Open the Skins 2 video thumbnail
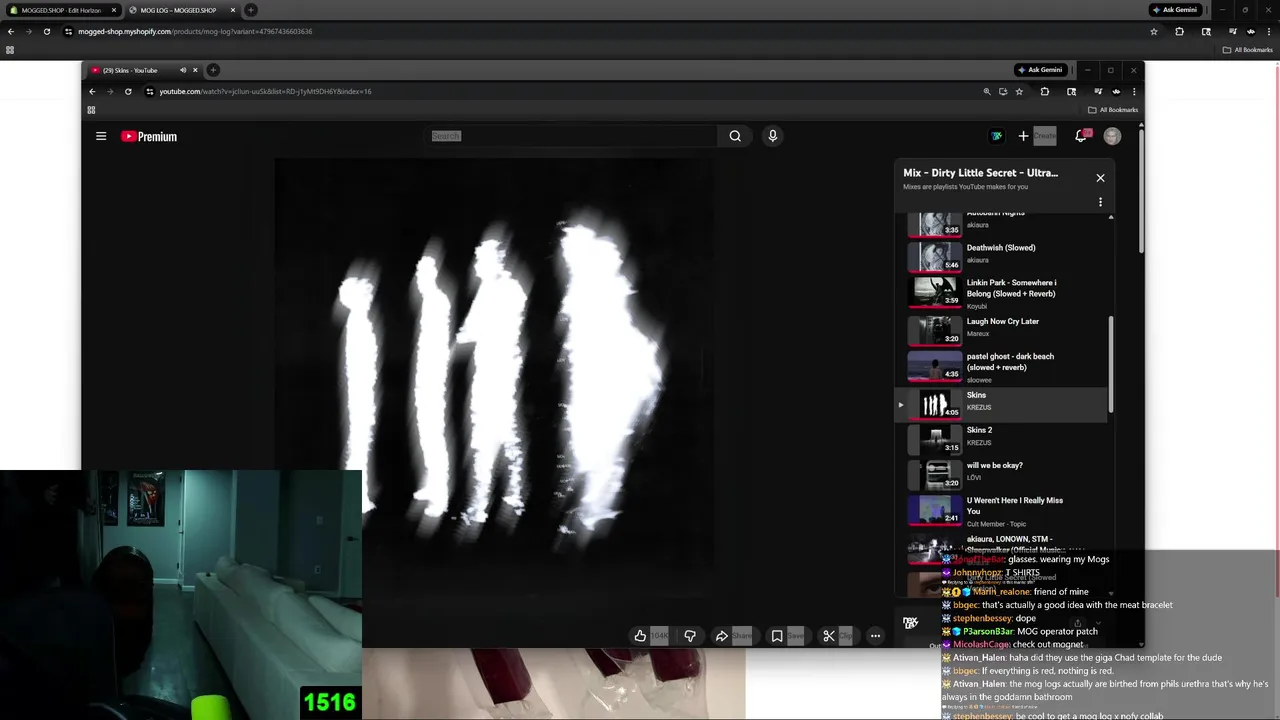The width and height of the screenshot is (1280, 720). 934,438
